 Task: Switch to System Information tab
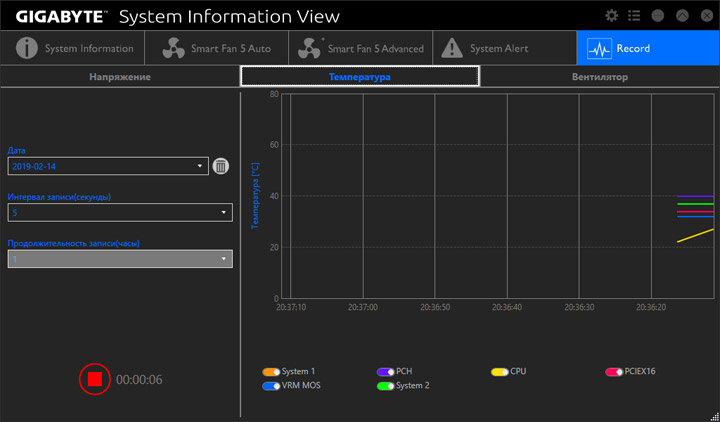tap(72, 48)
